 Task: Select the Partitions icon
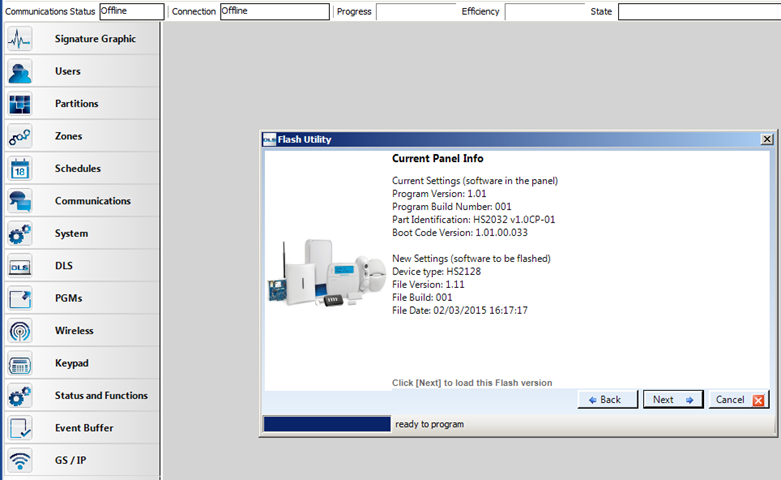pyautogui.click(x=20, y=104)
